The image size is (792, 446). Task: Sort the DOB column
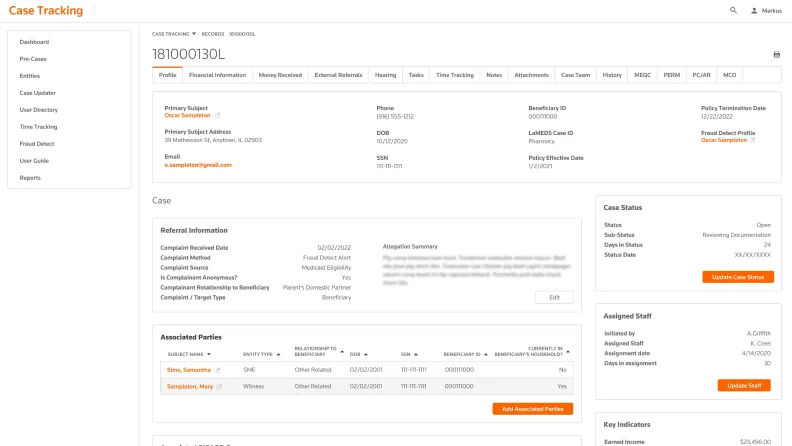point(366,354)
